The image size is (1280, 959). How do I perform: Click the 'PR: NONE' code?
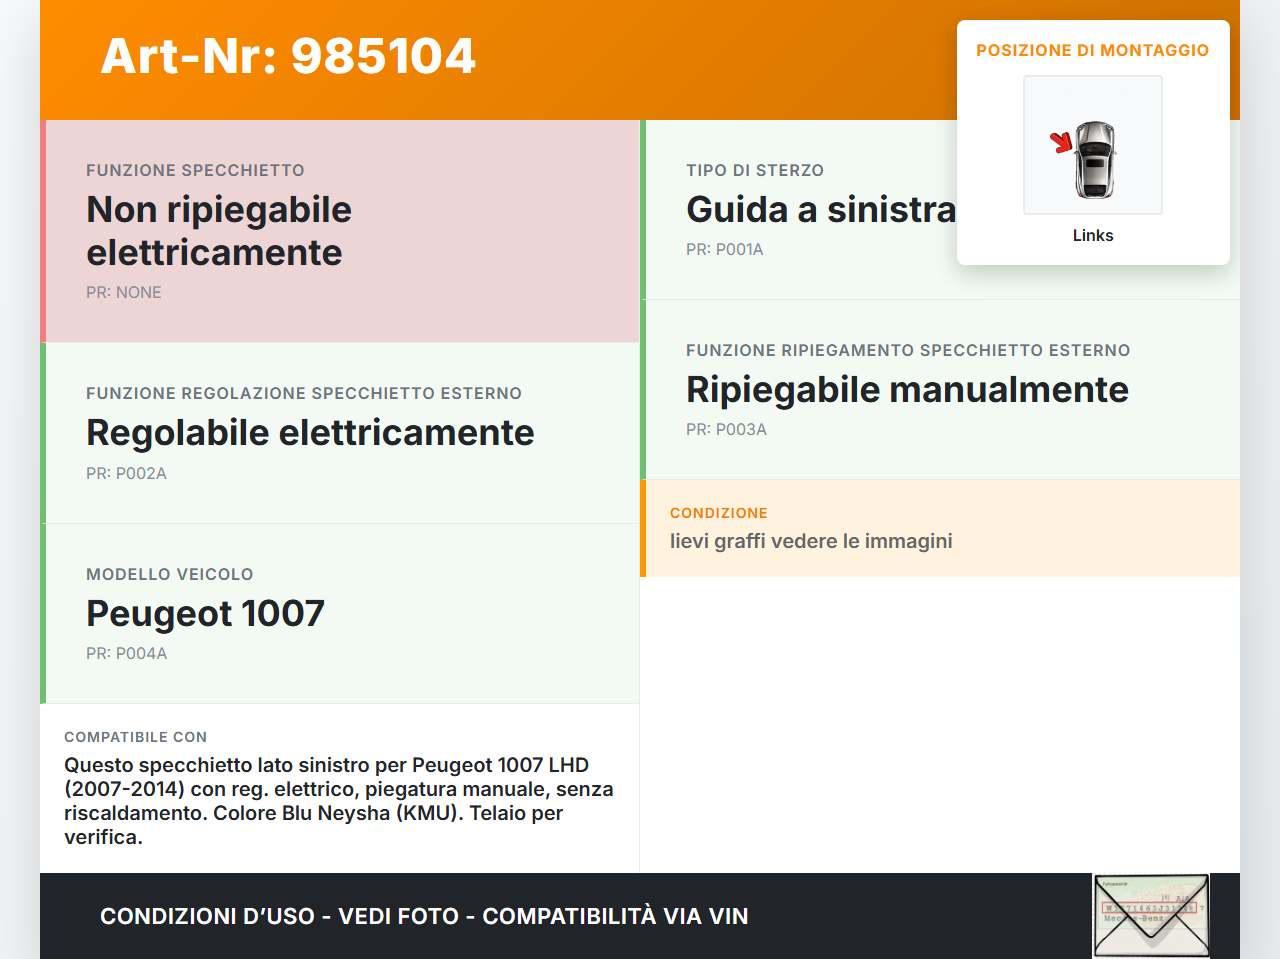(x=123, y=292)
